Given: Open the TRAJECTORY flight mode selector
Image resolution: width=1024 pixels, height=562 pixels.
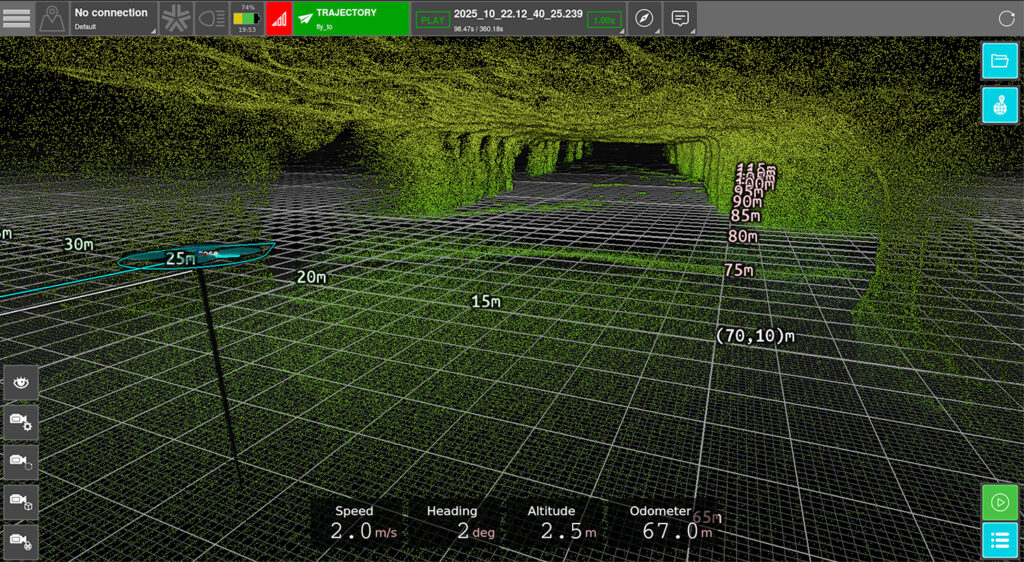Looking at the screenshot, I should click(351, 18).
